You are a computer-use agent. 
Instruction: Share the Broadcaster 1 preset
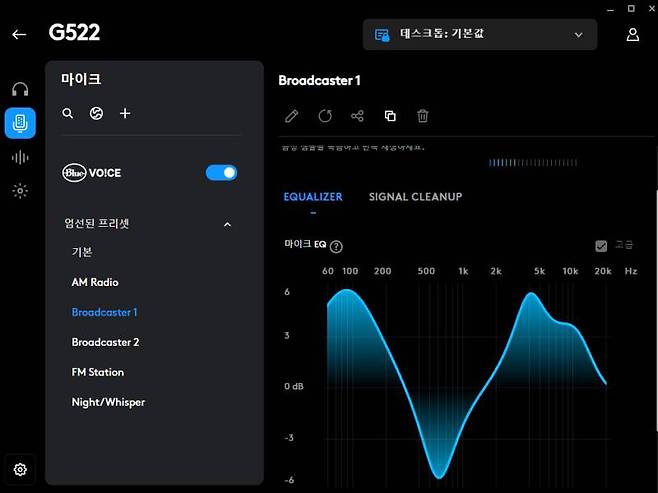click(357, 116)
